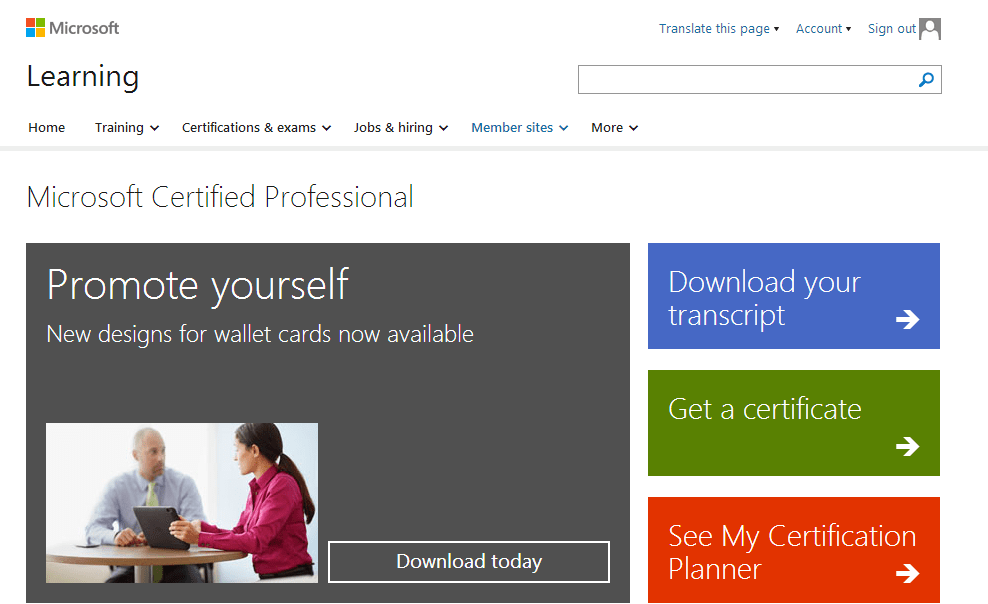Viewport: 988px width, 604px height.
Task: Click the arrow on Download your transcript tile
Action: (907, 319)
